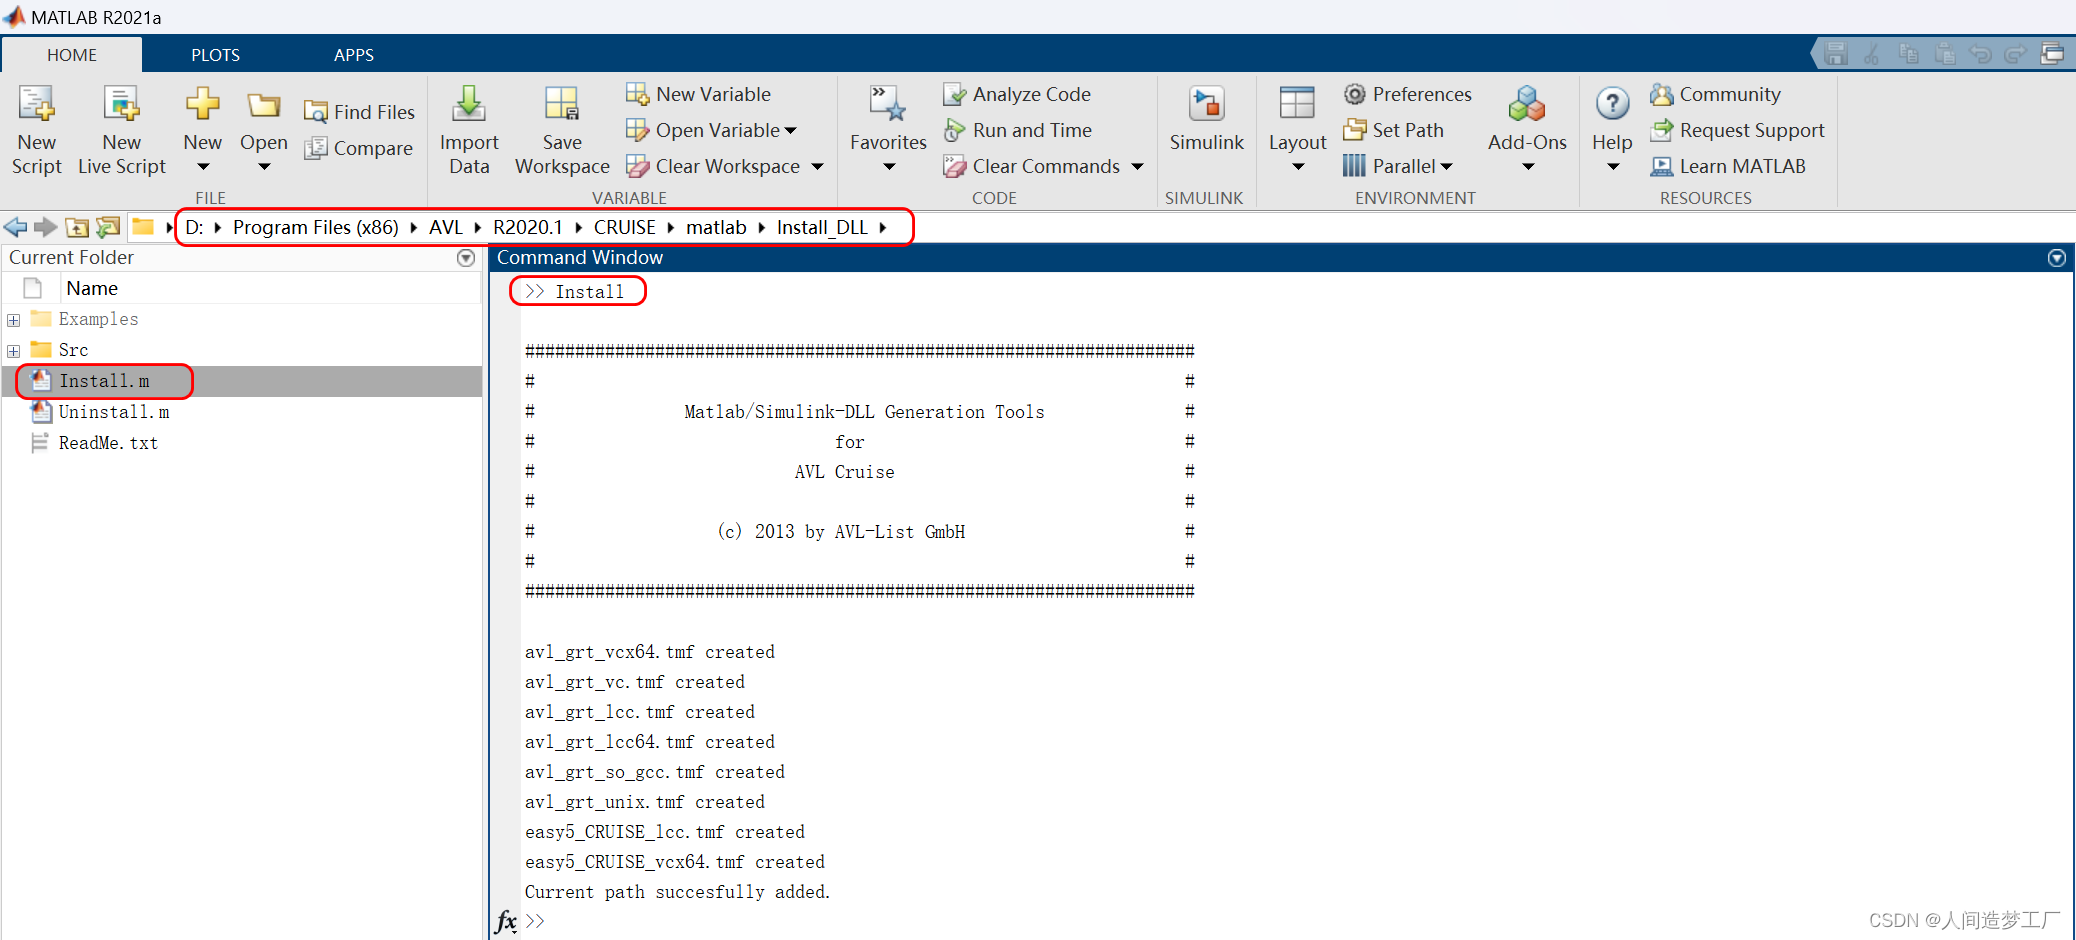
Task: Click the fx function browser icon
Action: [x=506, y=921]
